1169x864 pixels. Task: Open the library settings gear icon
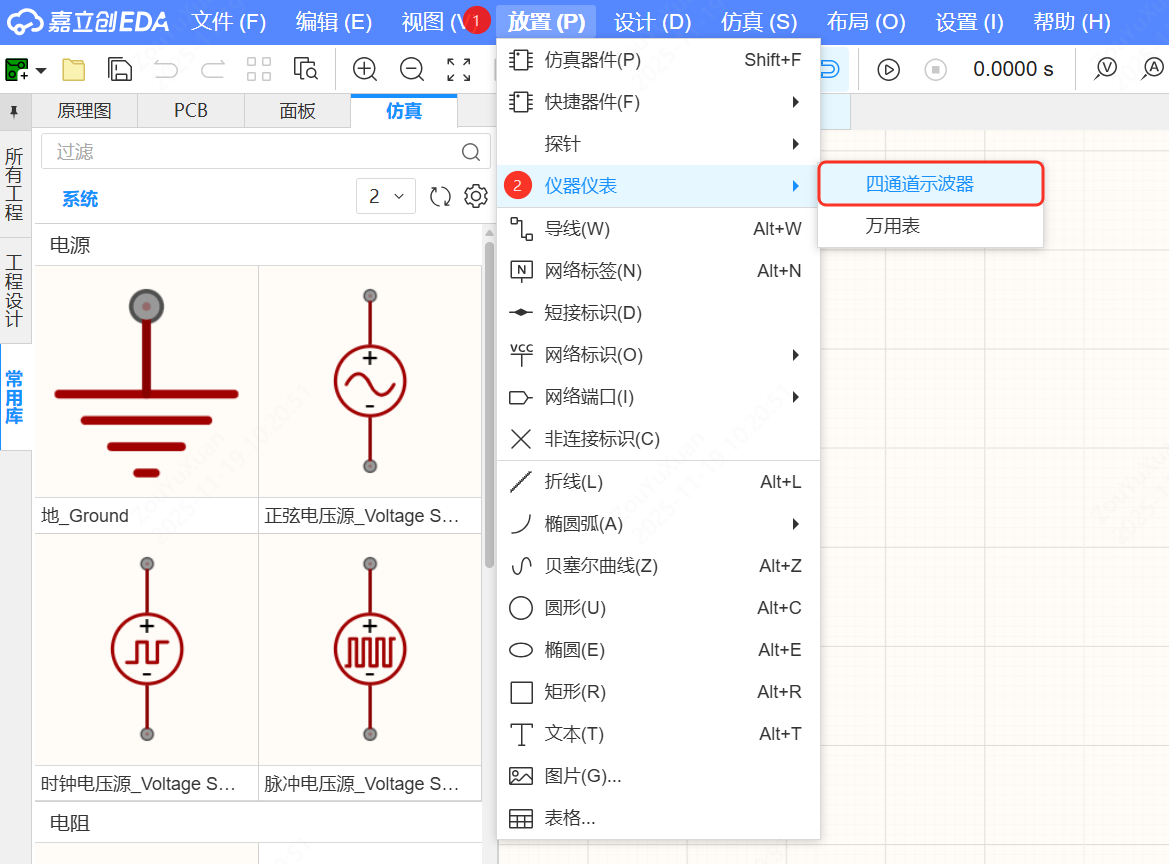pyautogui.click(x=475, y=196)
